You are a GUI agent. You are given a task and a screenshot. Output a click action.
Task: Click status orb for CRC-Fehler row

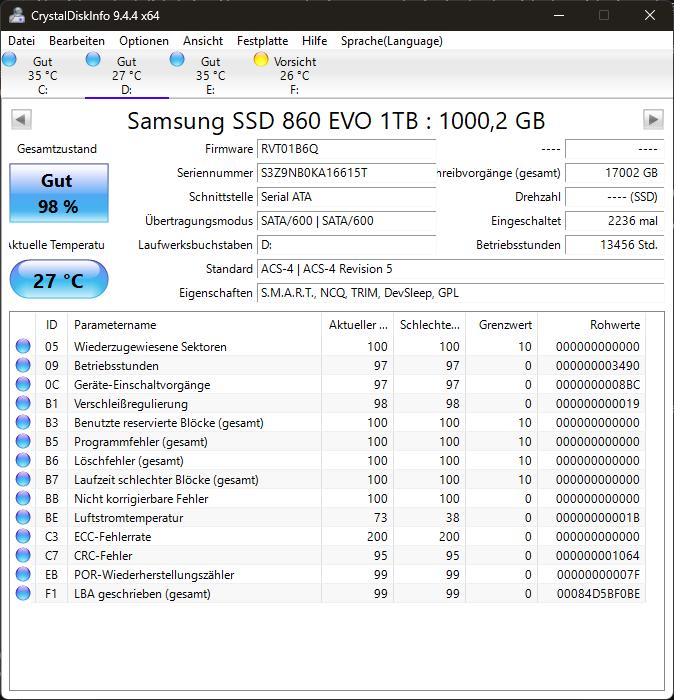(23, 555)
